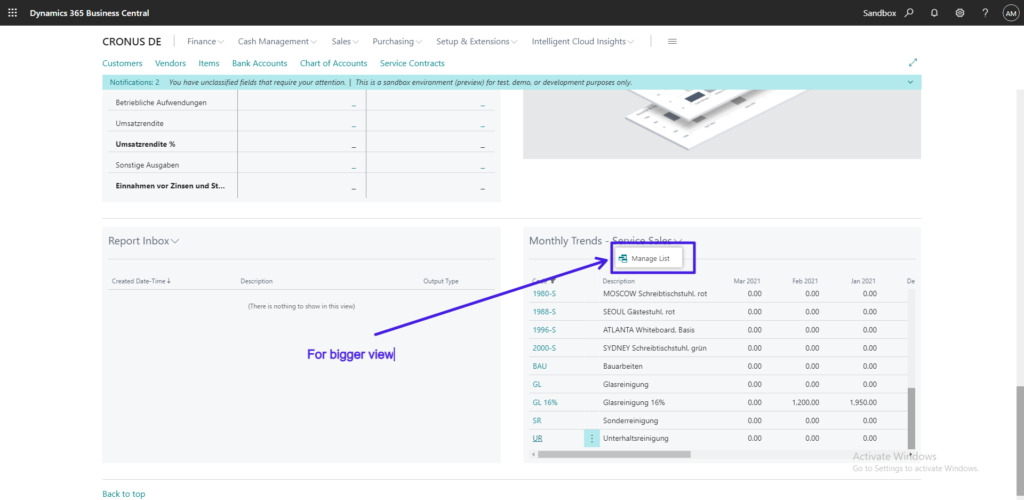Image resolution: width=1024 pixels, height=500 pixels.
Task: Open the settings gear
Action: 960,13
